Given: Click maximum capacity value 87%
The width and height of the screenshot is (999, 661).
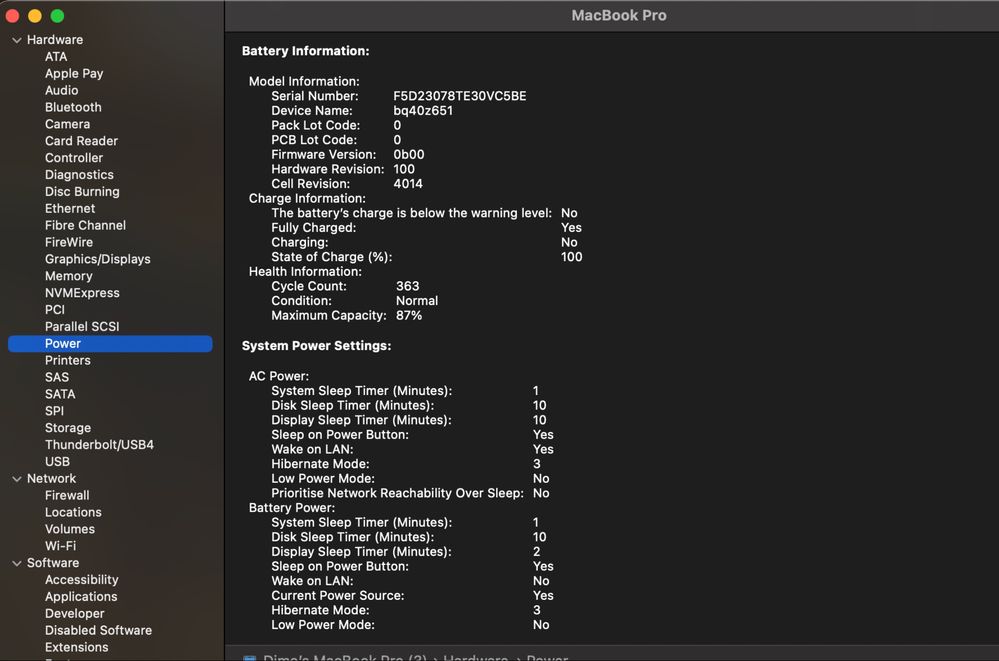Looking at the screenshot, I should (409, 316).
